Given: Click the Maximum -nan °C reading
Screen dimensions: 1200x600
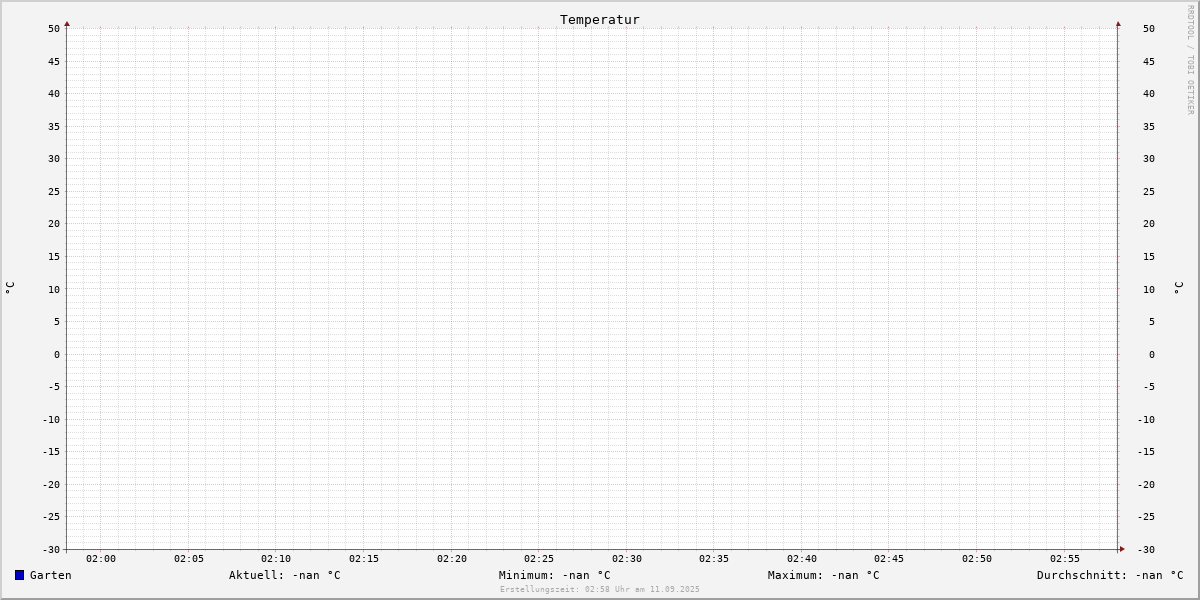Looking at the screenshot, I should (x=824, y=575).
